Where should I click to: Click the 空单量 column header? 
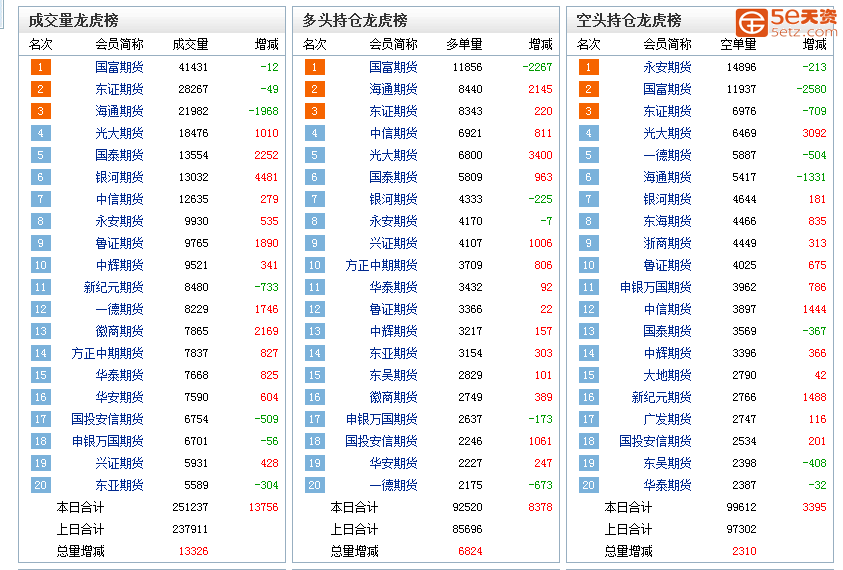738,44
